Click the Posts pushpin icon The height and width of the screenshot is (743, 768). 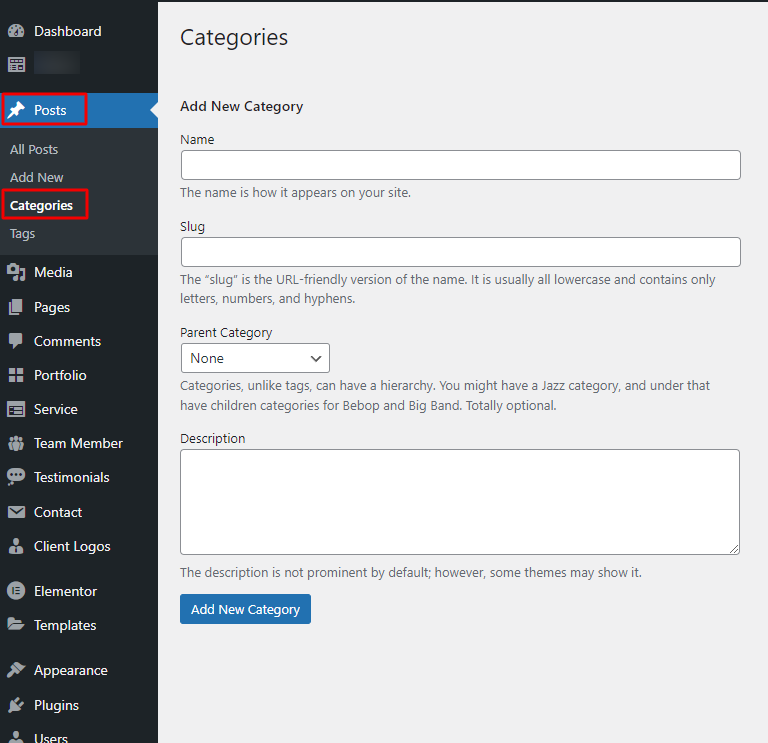16,110
